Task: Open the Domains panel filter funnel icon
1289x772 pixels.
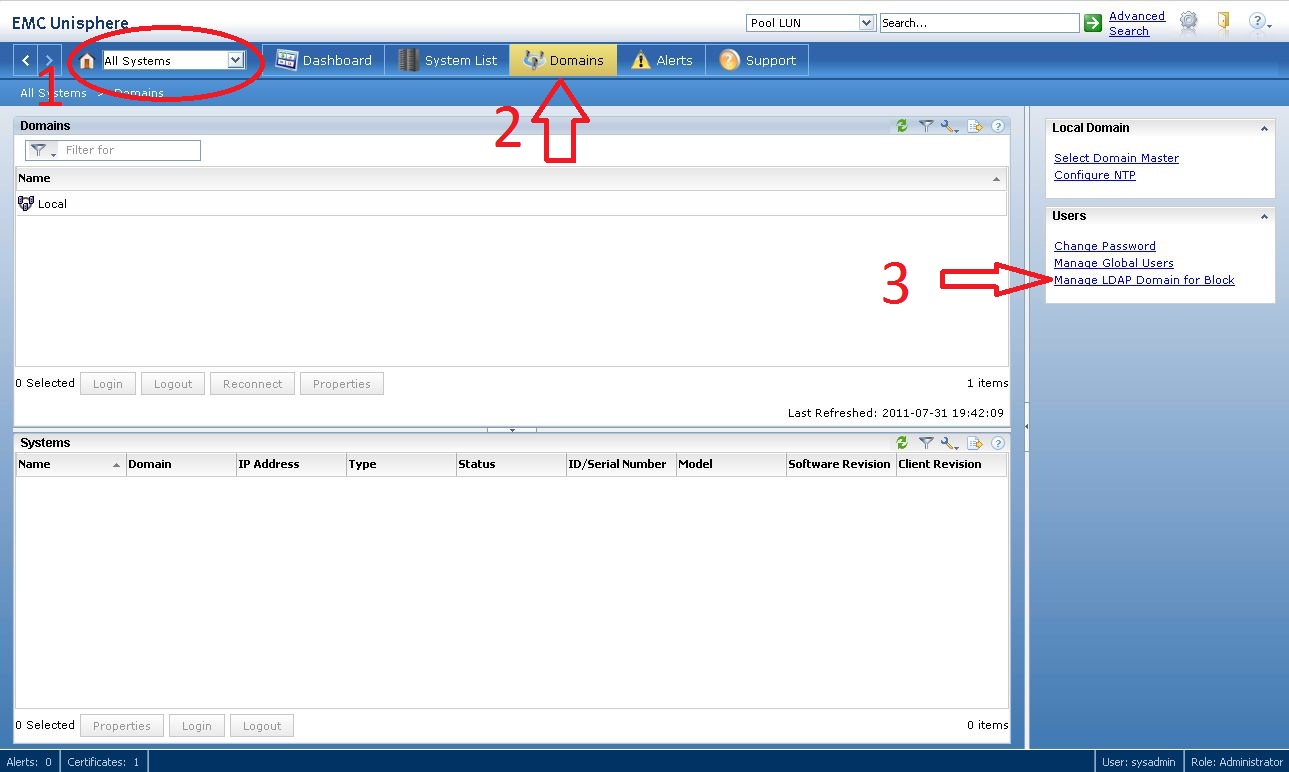Action: 926,126
